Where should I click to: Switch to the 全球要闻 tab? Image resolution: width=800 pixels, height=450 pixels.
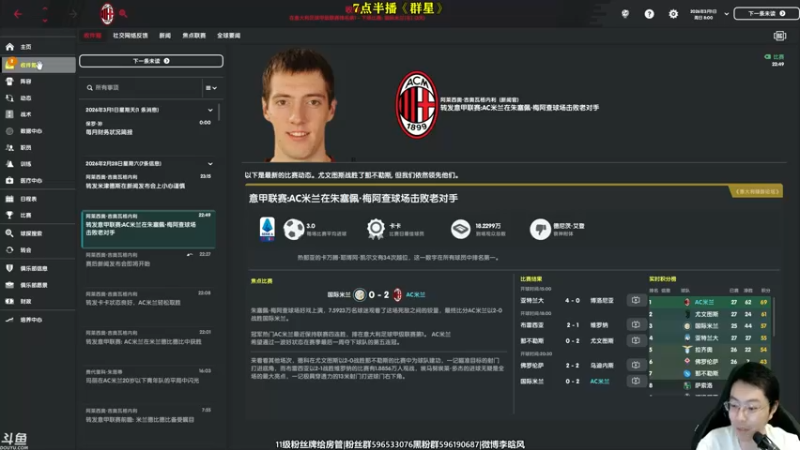pos(229,36)
